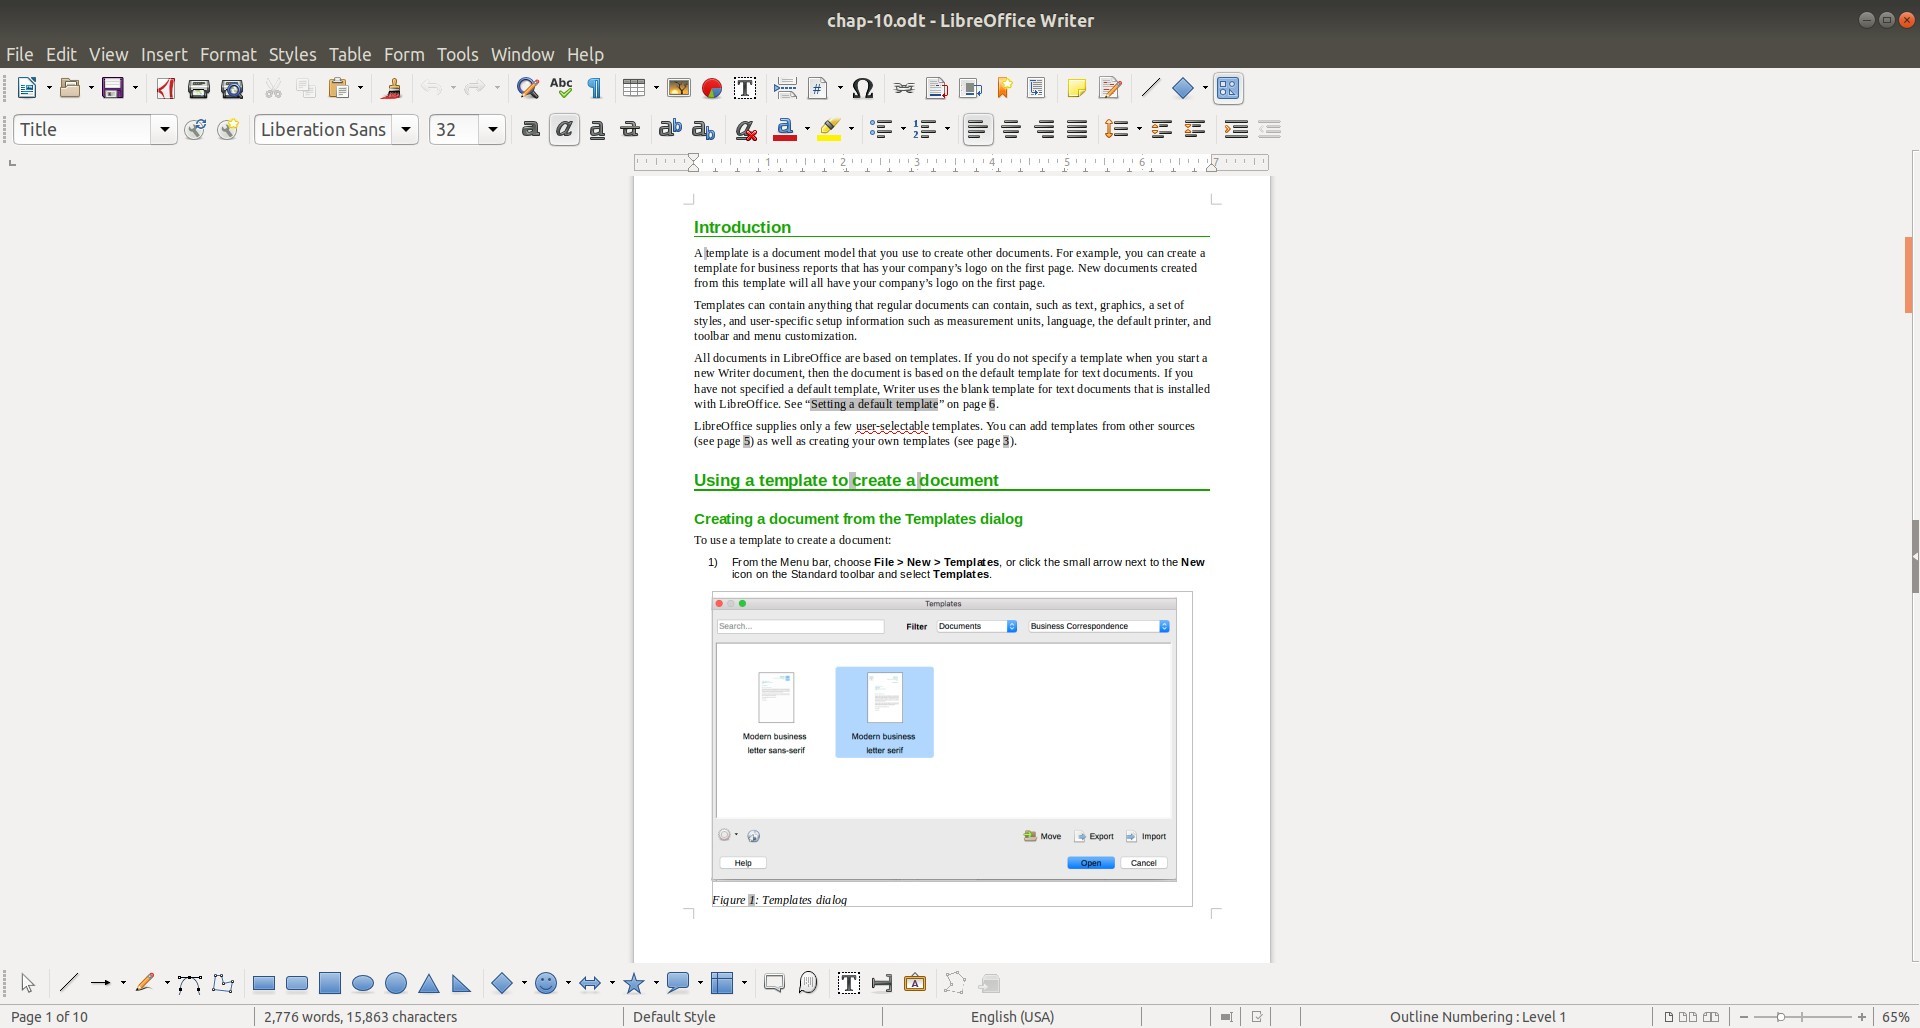Toggle Print Preview icon

click(232, 88)
